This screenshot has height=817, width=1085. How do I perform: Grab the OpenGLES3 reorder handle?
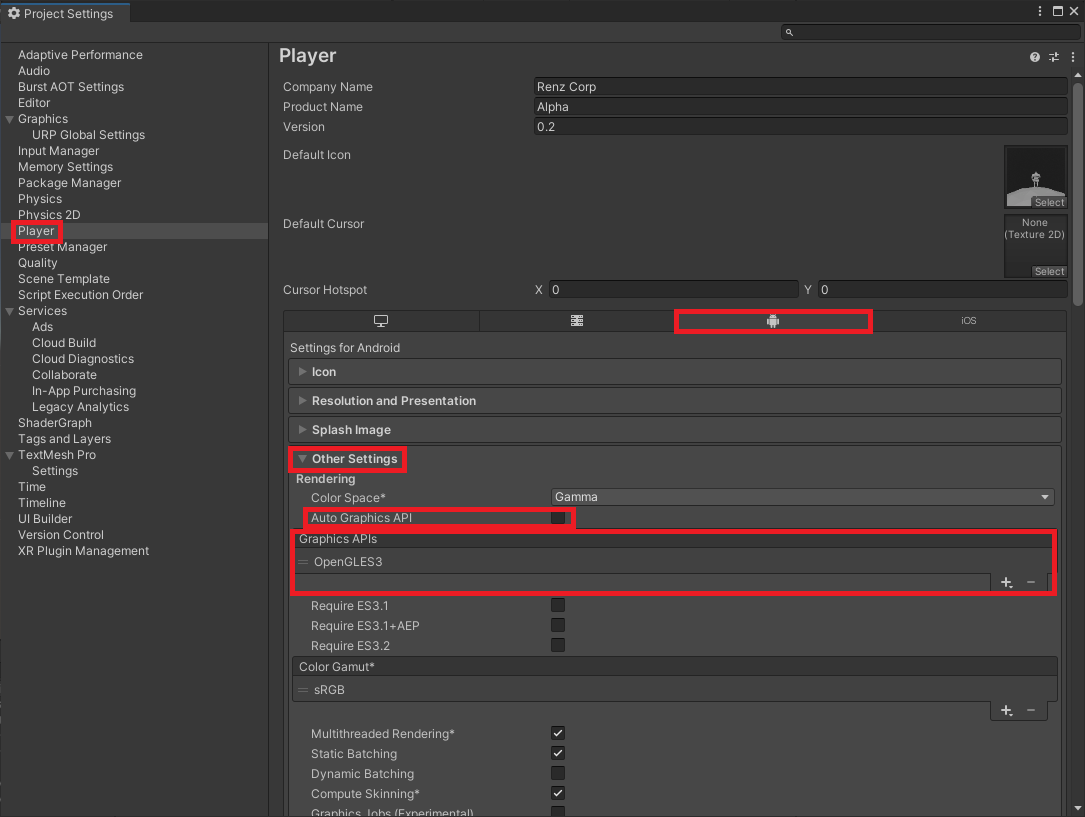click(x=303, y=562)
